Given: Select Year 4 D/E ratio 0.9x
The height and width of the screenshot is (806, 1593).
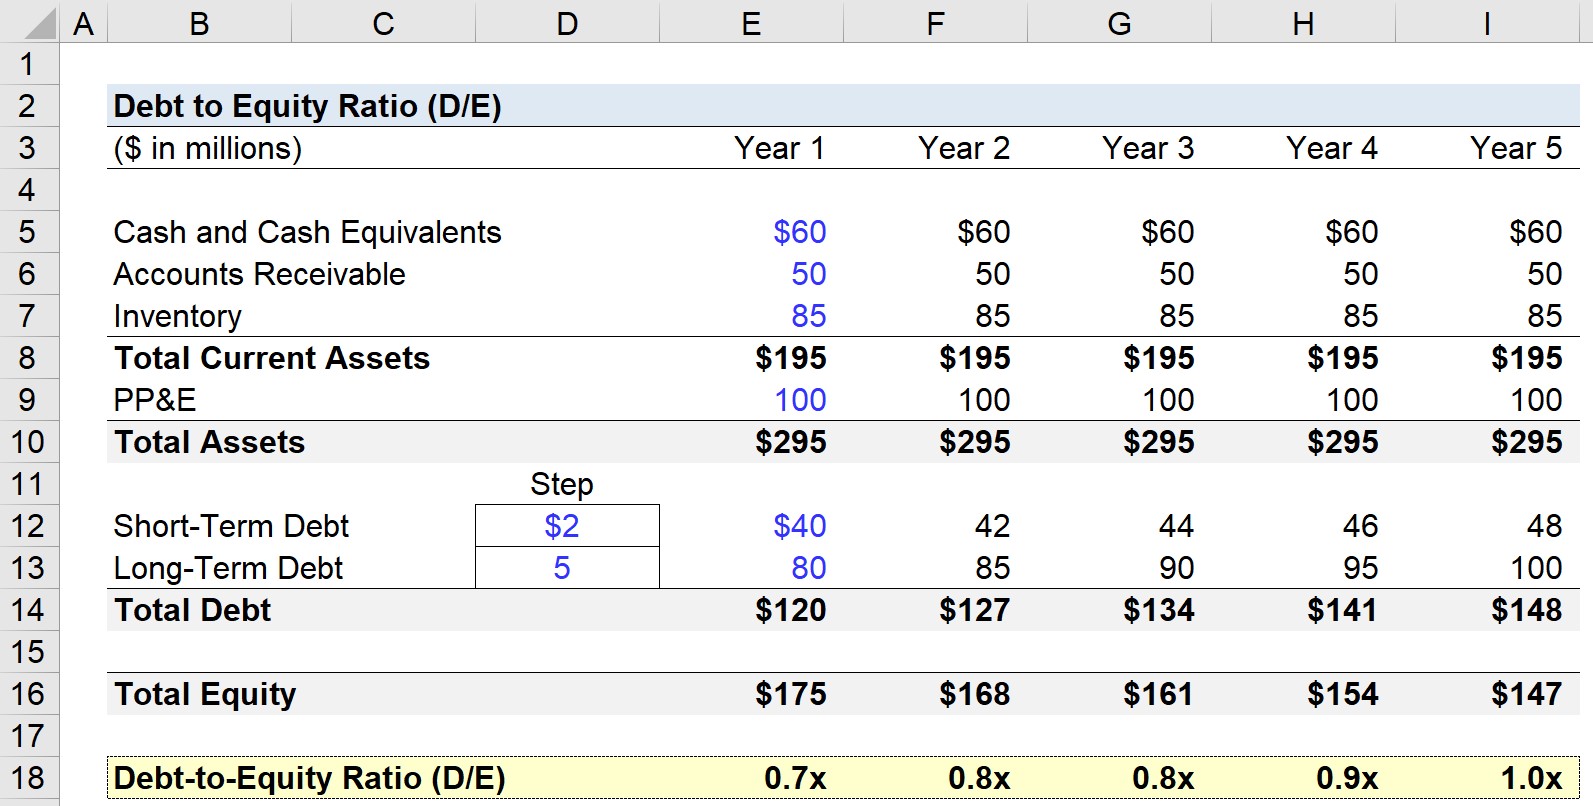Looking at the screenshot, I should click(x=1348, y=778).
